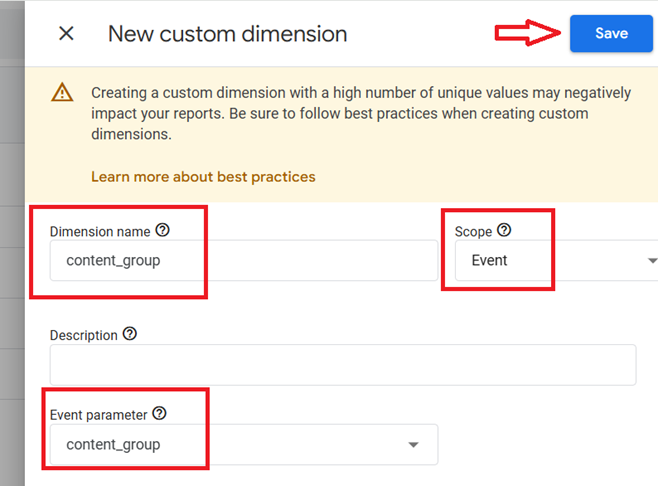The width and height of the screenshot is (658, 486).
Task: Open the Scope dropdown set to Event
Action: [x=556, y=260]
